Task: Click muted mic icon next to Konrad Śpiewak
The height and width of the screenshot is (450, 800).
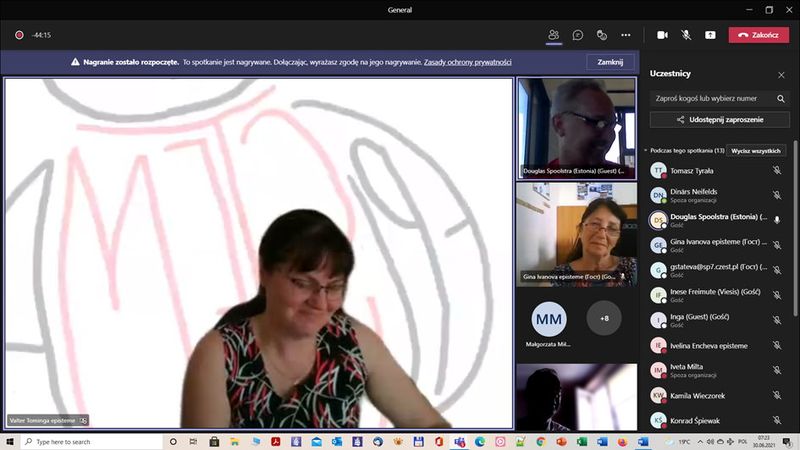Action: click(777, 420)
